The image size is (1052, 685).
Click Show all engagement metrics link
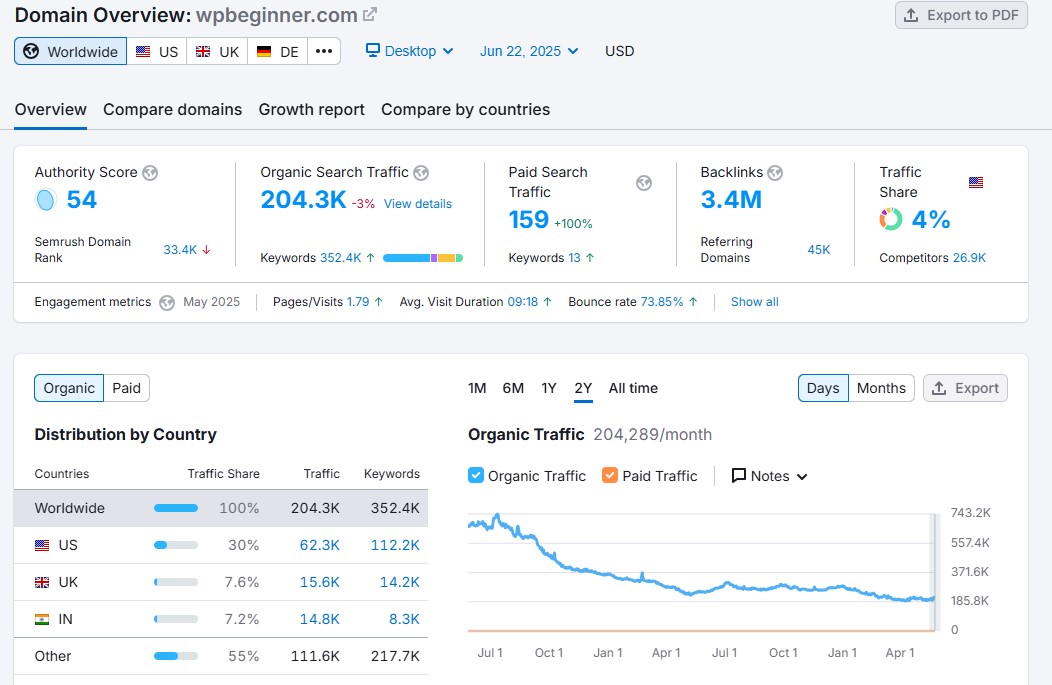755,302
